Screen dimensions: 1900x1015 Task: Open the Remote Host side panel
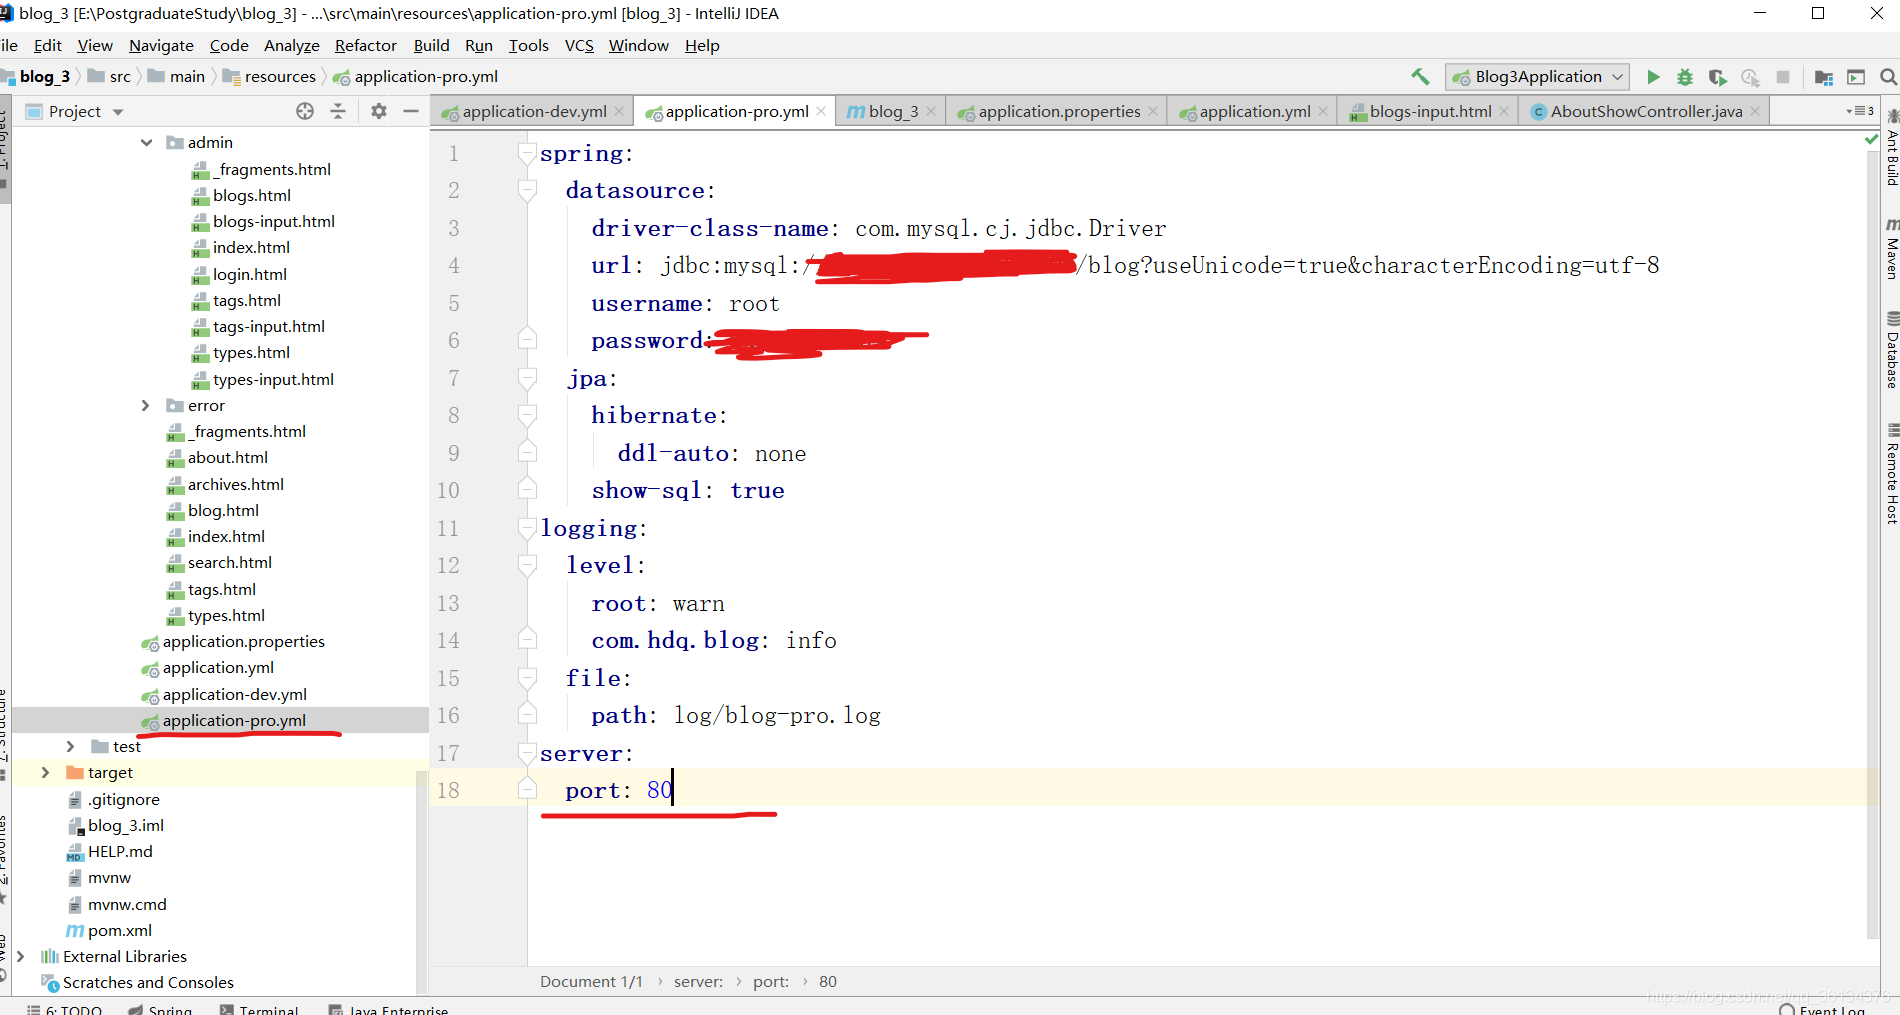click(1891, 474)
